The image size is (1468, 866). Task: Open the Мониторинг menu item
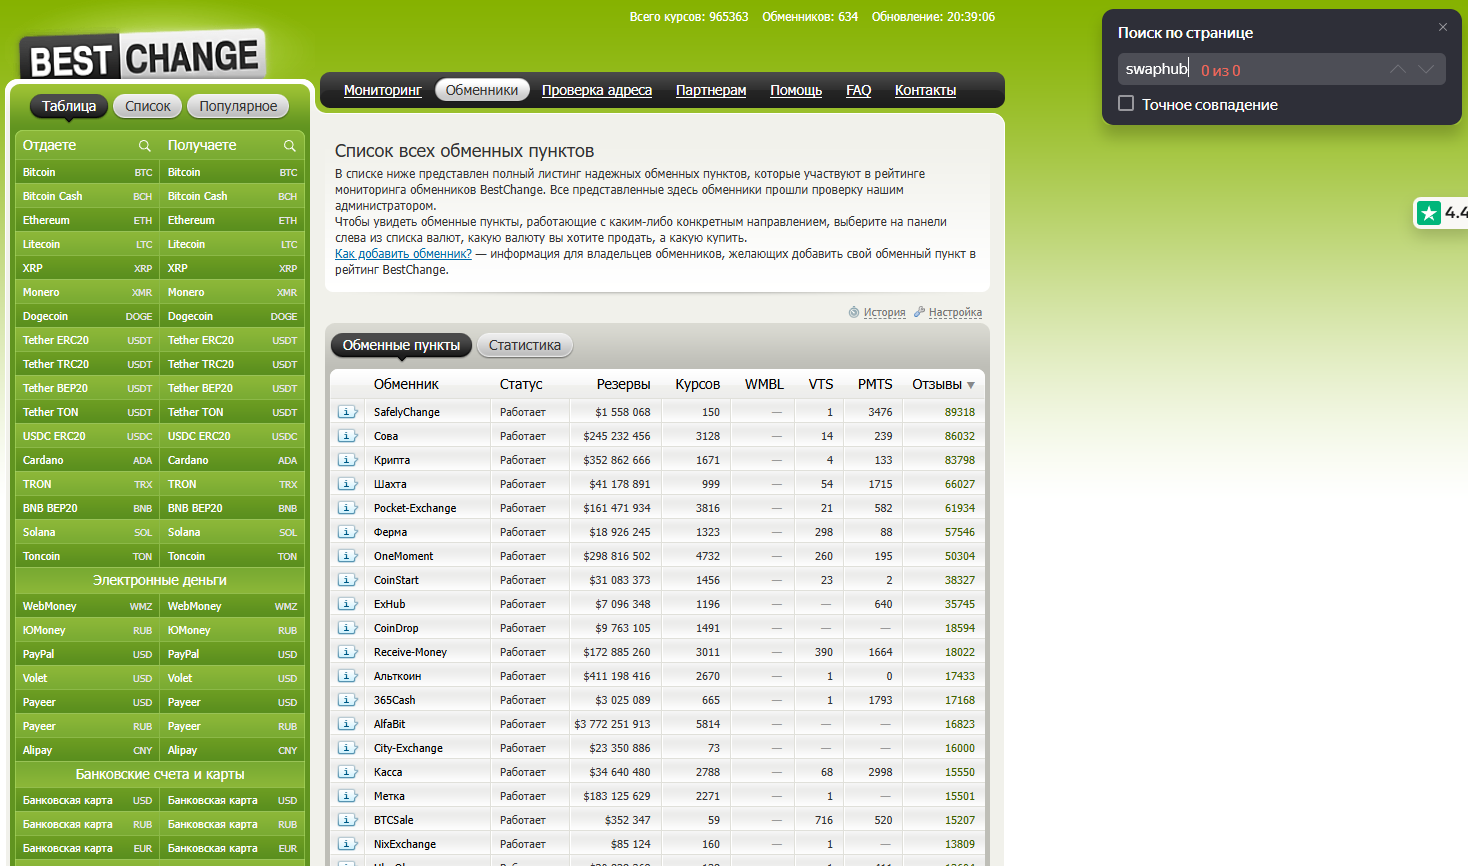(x=382, y=90)
